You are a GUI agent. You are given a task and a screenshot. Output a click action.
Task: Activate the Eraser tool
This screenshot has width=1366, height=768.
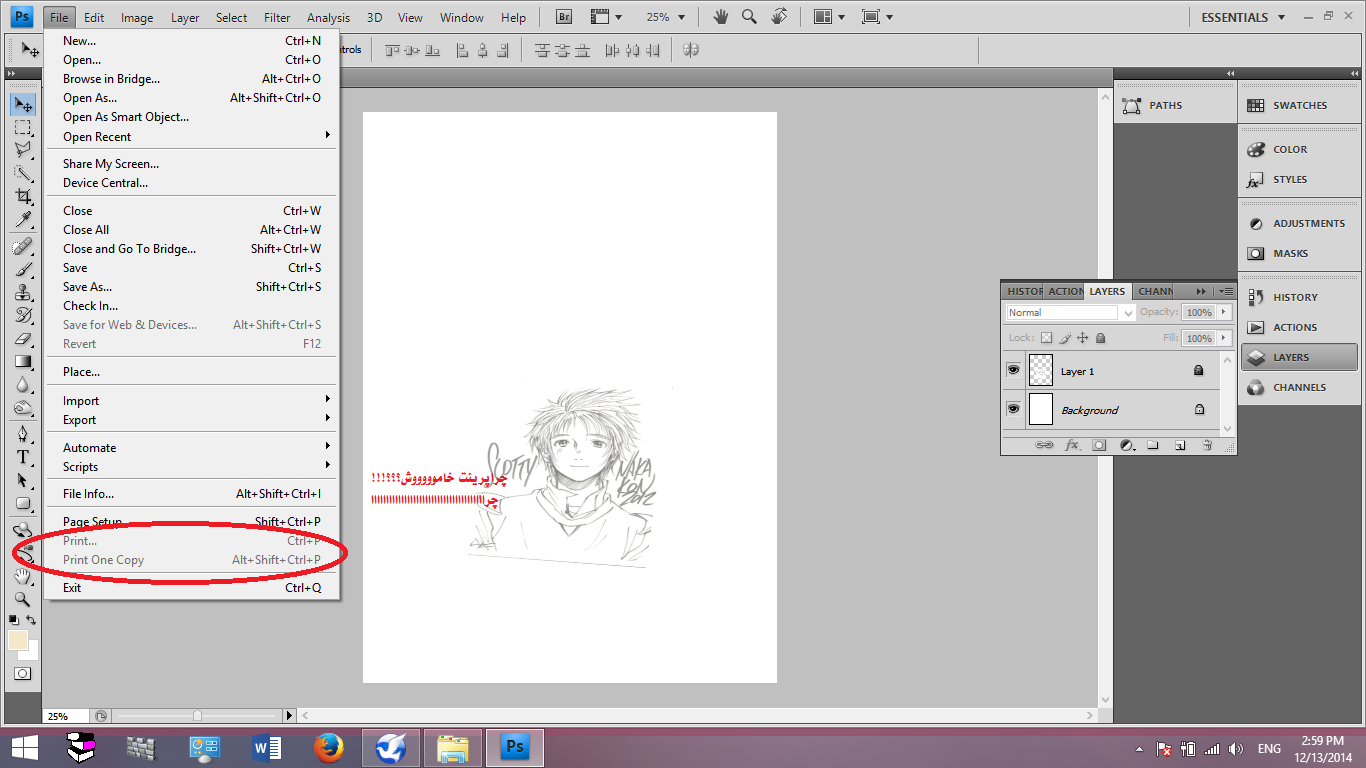pos(22,338)
